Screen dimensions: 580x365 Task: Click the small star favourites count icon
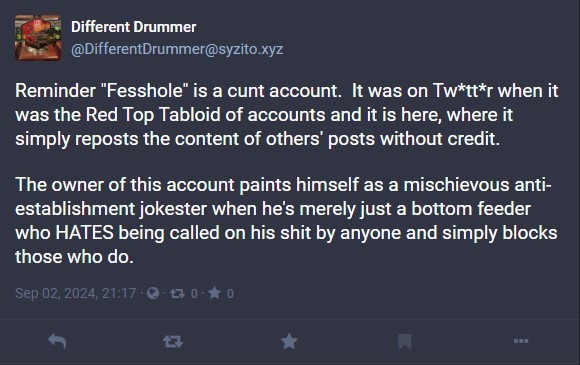pos(215,293)
